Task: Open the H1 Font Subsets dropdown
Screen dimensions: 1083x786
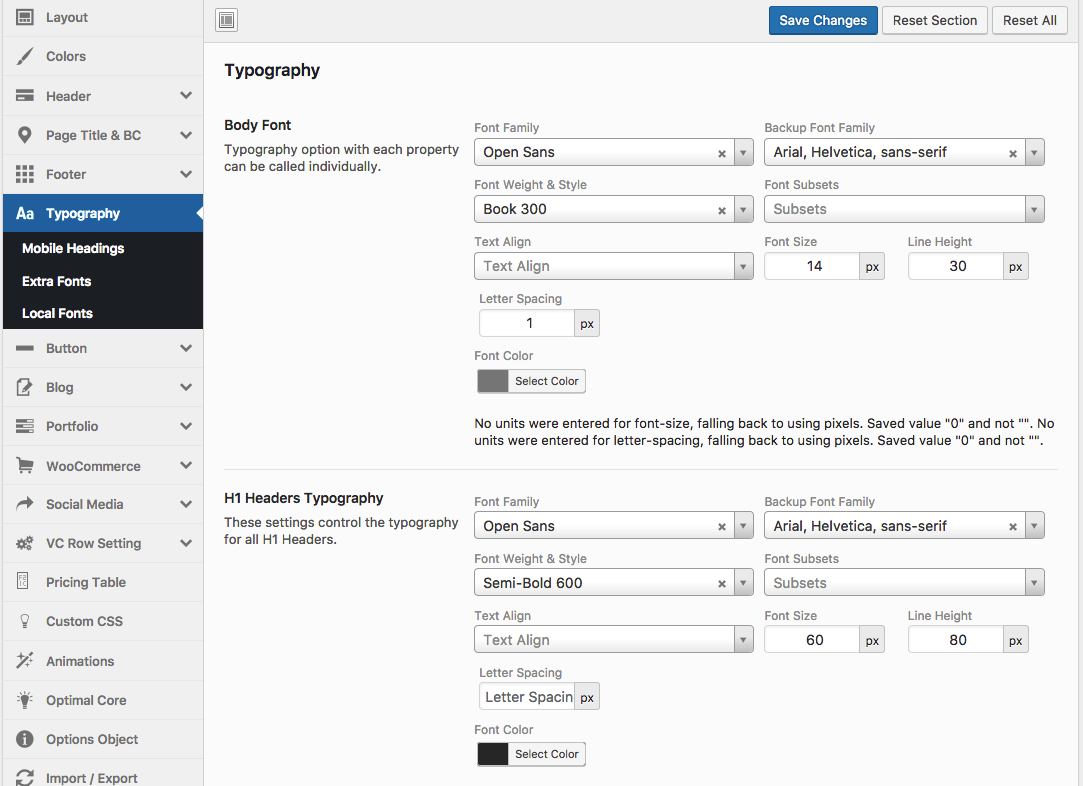Action: tap(904, 583)
